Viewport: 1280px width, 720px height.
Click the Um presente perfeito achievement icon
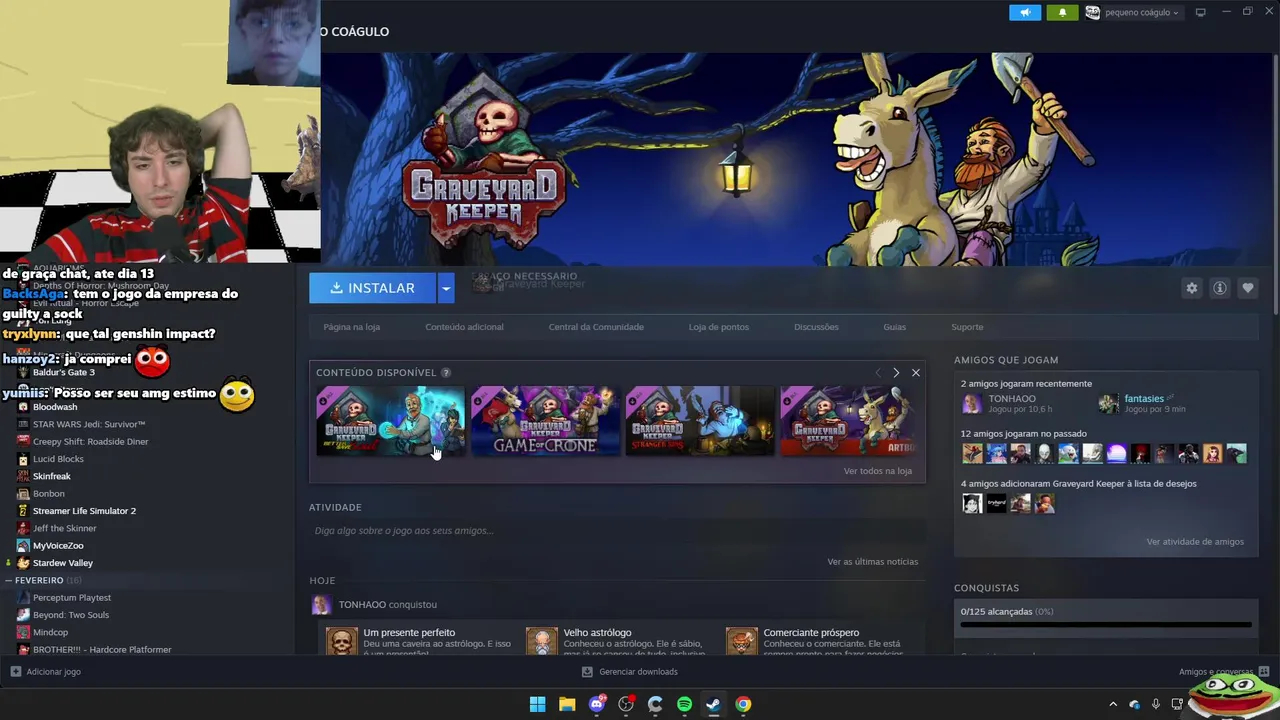[342, 642]
